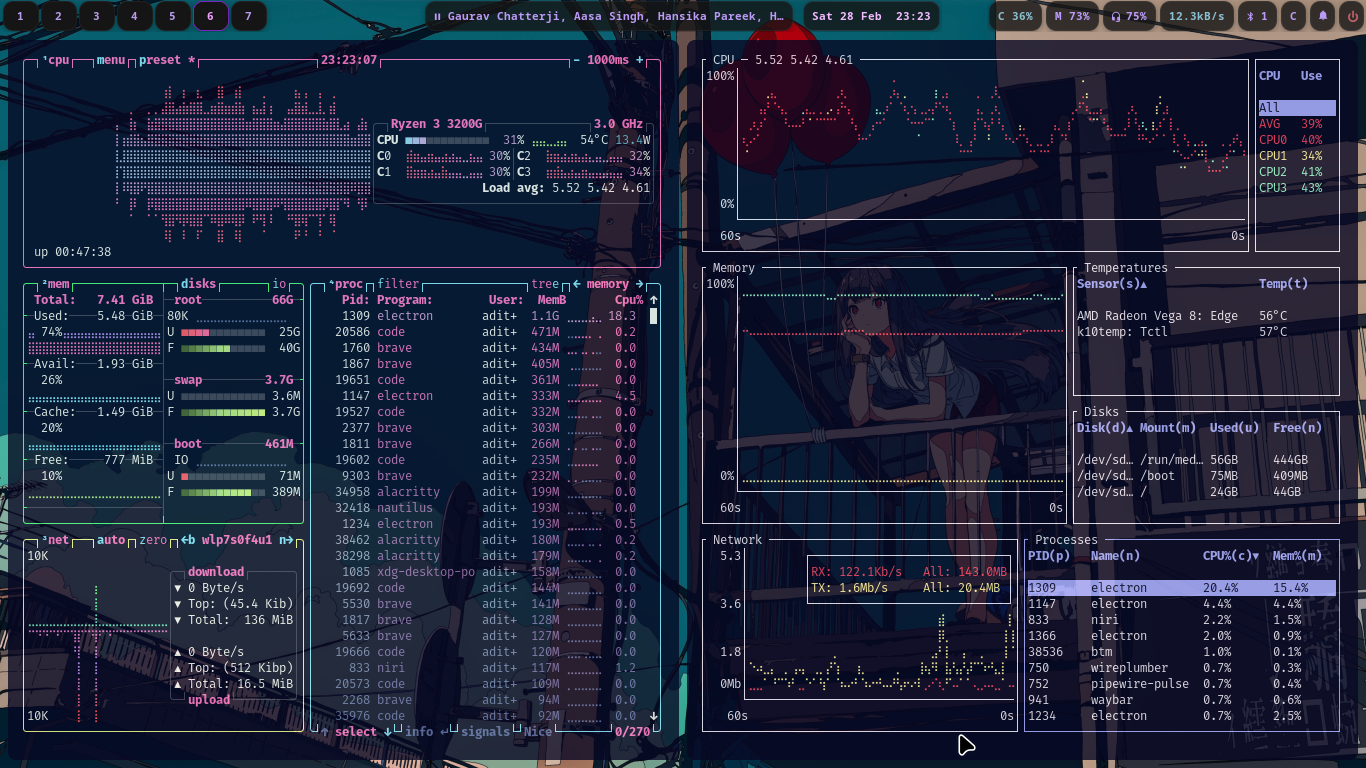Click the btop process list scrollbar handle
The width and height of the screenshot is (1366, 768).
tap(654, 316)
